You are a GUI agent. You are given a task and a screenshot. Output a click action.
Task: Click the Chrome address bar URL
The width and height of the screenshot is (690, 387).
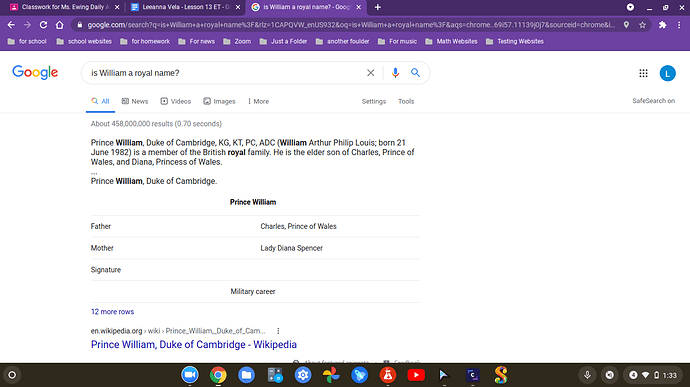pyautogui.click(x=351, y=25)
